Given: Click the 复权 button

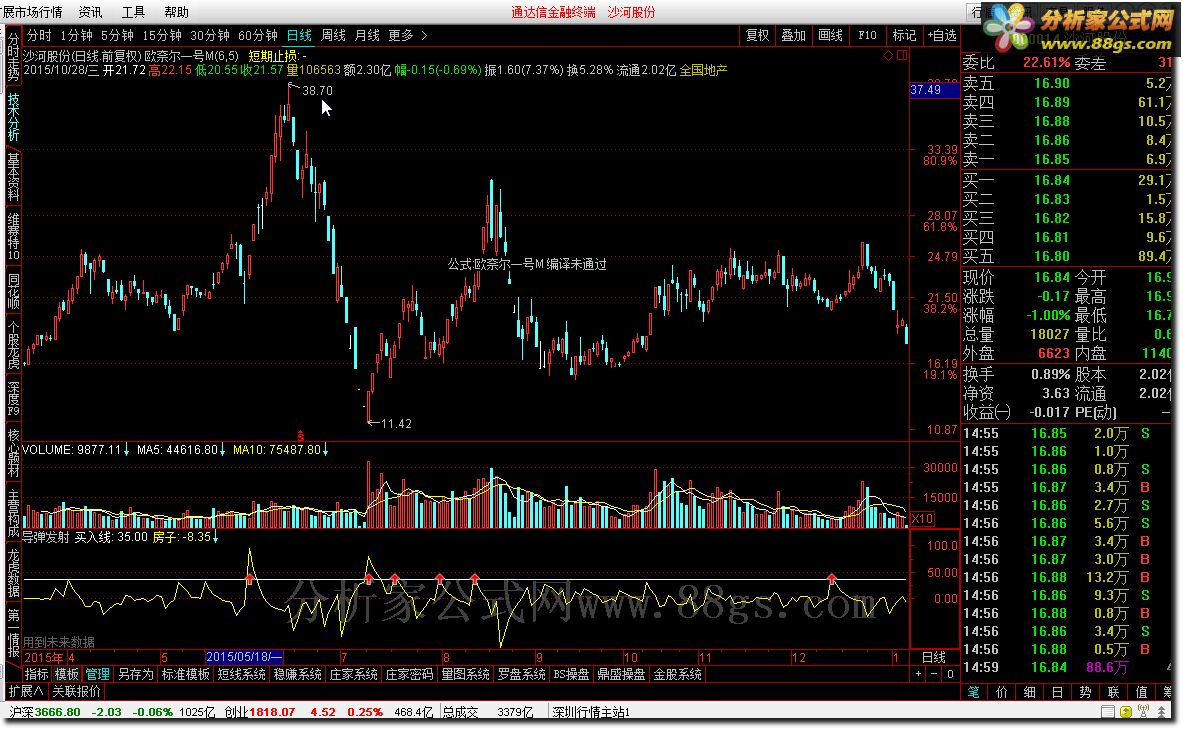Looking at the screenshot, I should pyautogui.click(x=757, y=35).
